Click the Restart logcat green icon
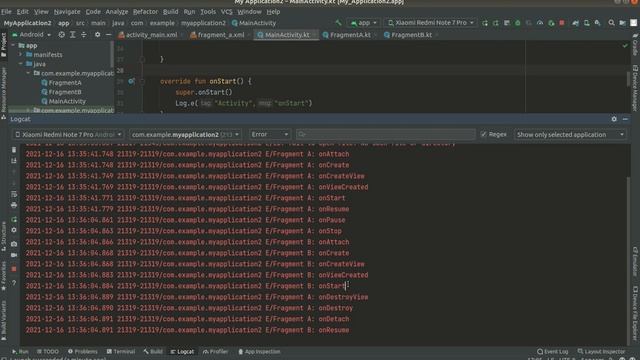 tap(14, 219)
